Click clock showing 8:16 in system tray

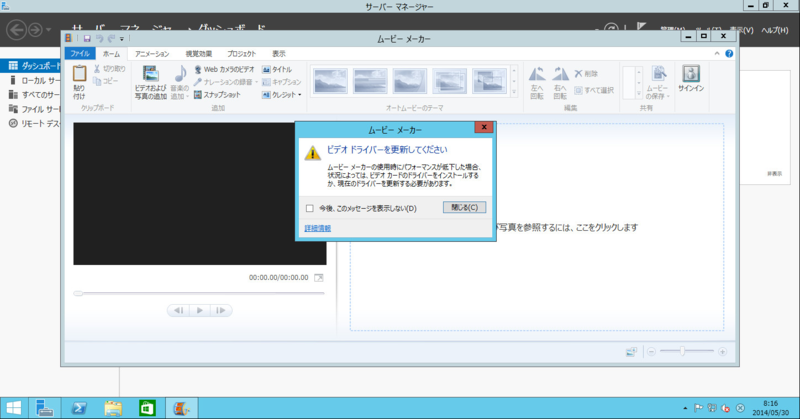[x=770, y=408]
